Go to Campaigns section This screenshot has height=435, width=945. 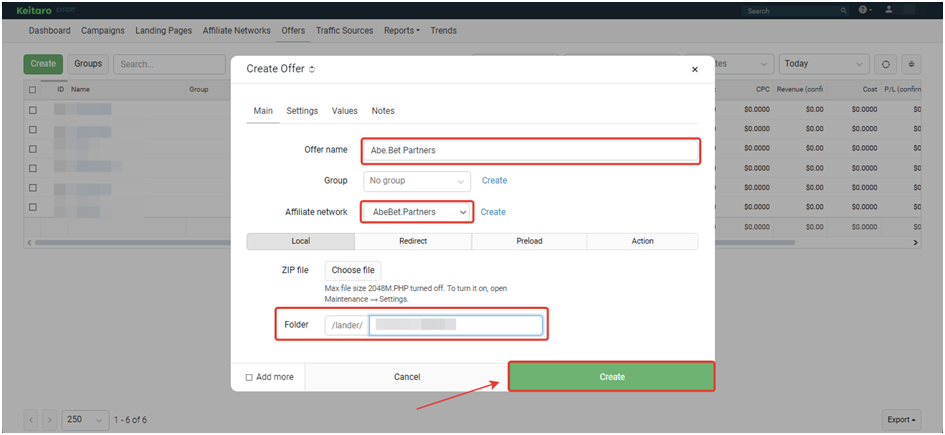pyautogui.click(x=103, y=31)
